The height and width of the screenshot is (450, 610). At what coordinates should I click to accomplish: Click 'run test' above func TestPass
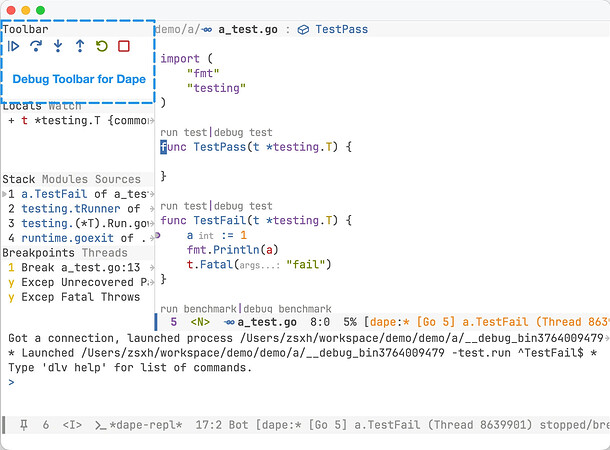(182, 132)
